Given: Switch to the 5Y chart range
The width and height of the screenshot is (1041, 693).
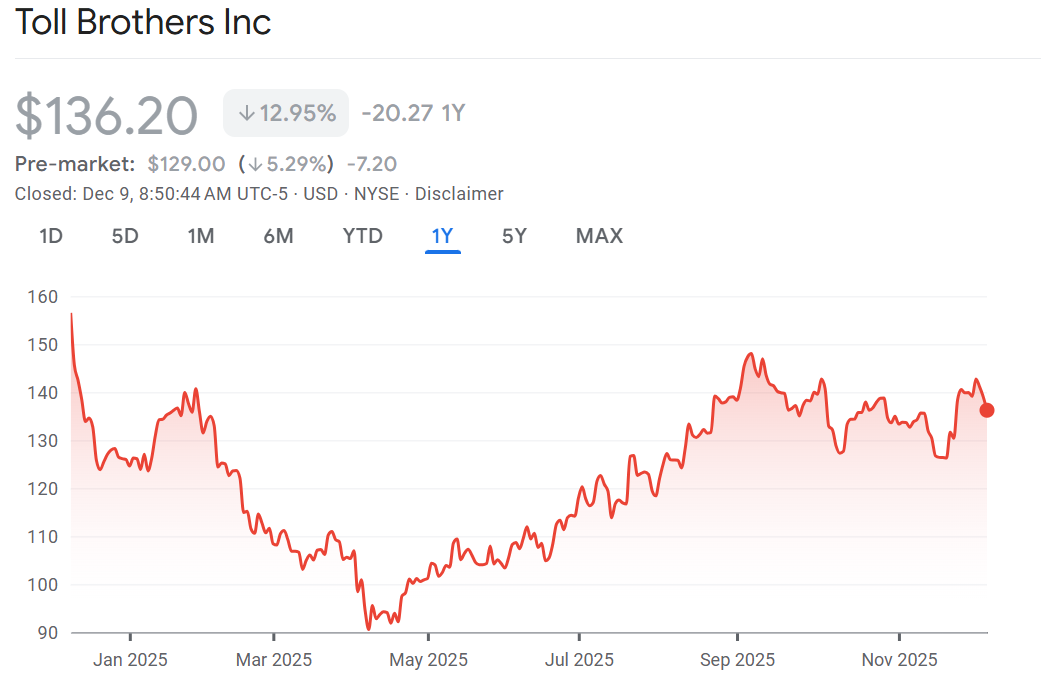Looking at the screenshot, I should [514, 236].
